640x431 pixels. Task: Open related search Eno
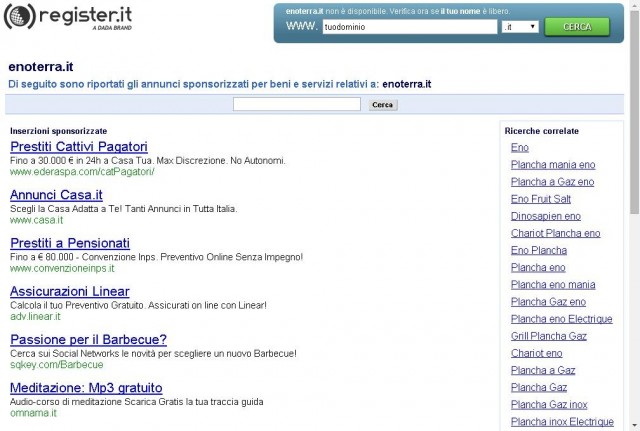(520, 147)
